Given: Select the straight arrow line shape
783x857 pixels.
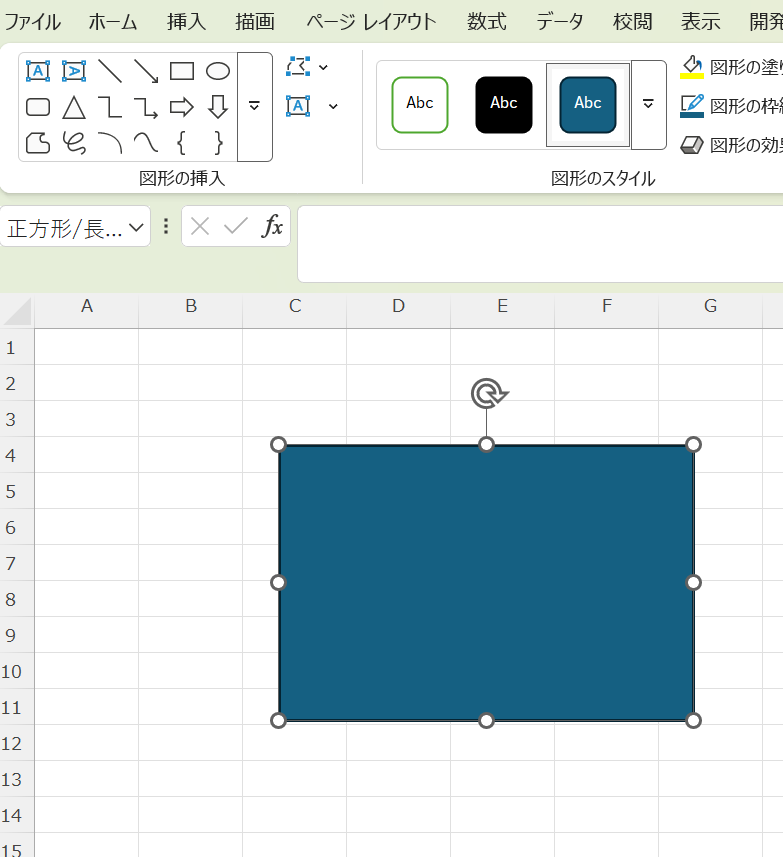Looking at the screenshot, I should [x=146, y=71].
